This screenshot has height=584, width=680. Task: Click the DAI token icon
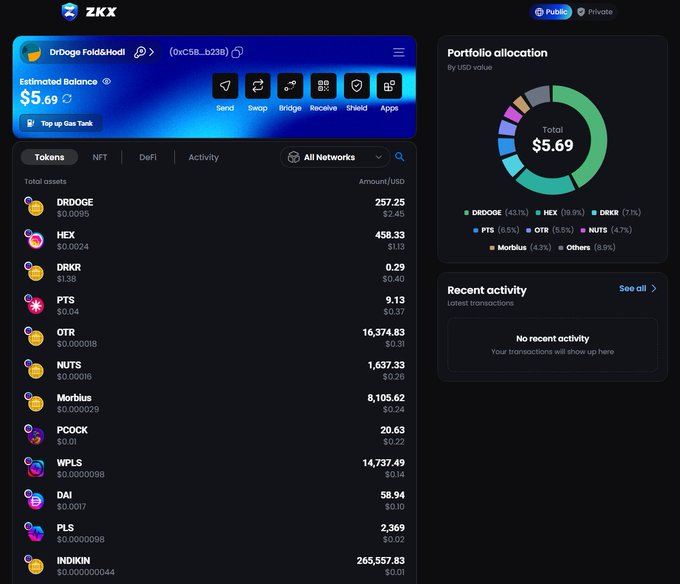[34, 499]
